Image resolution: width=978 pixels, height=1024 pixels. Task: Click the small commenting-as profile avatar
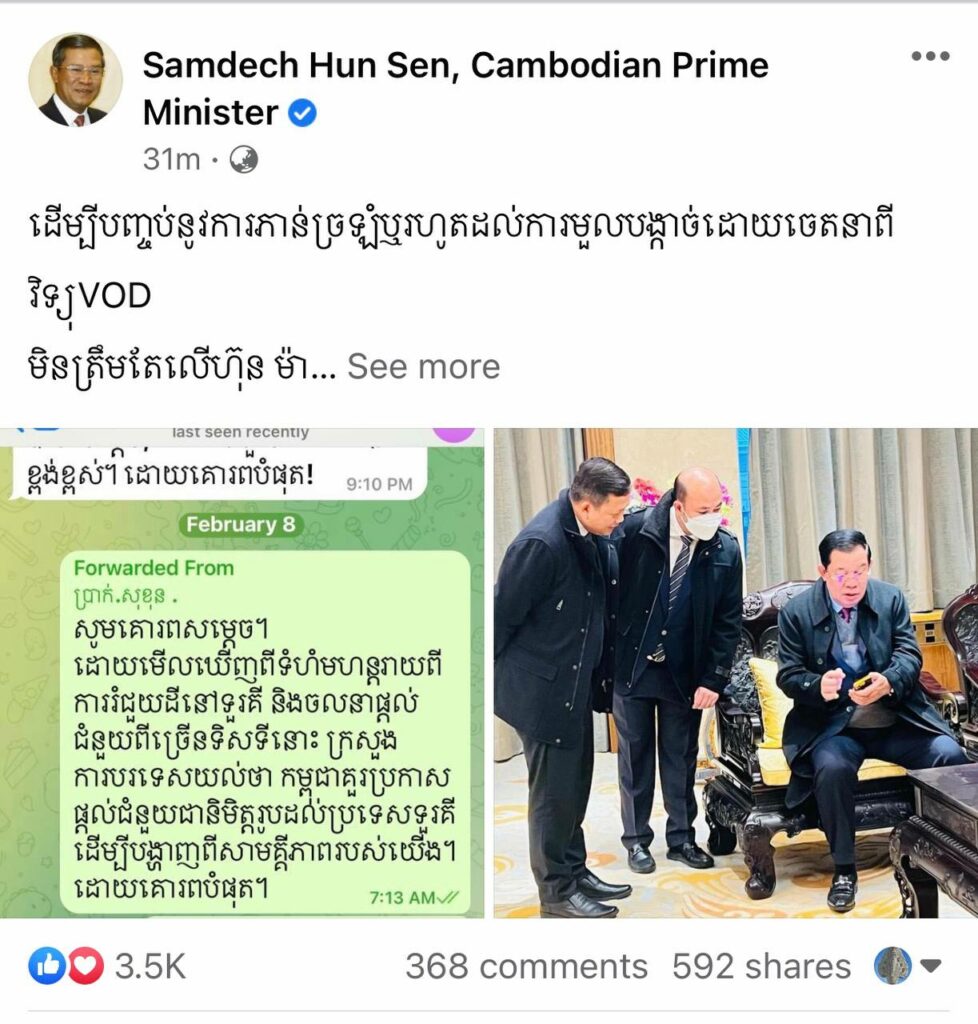pos(892,965)
